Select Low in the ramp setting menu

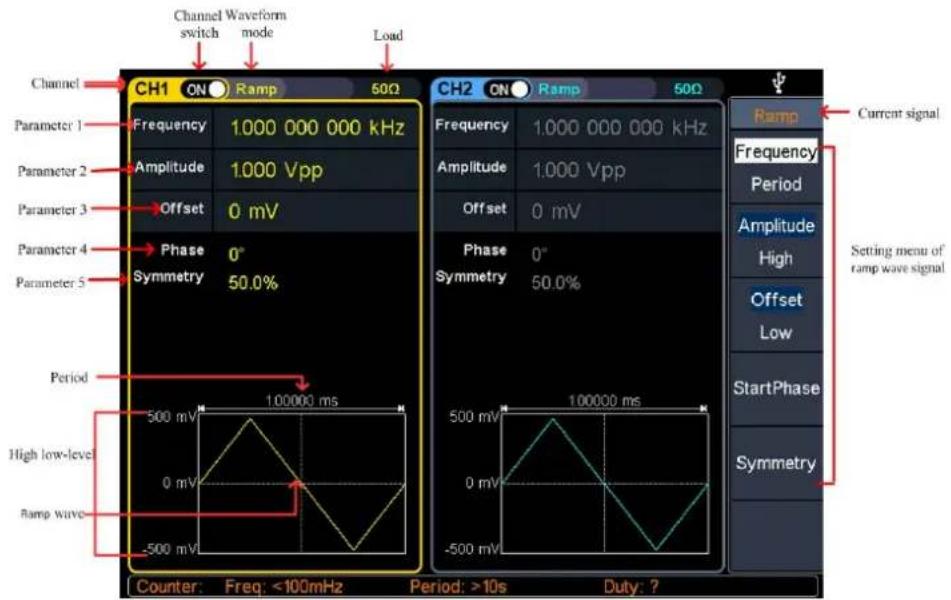tap(776, 332)
